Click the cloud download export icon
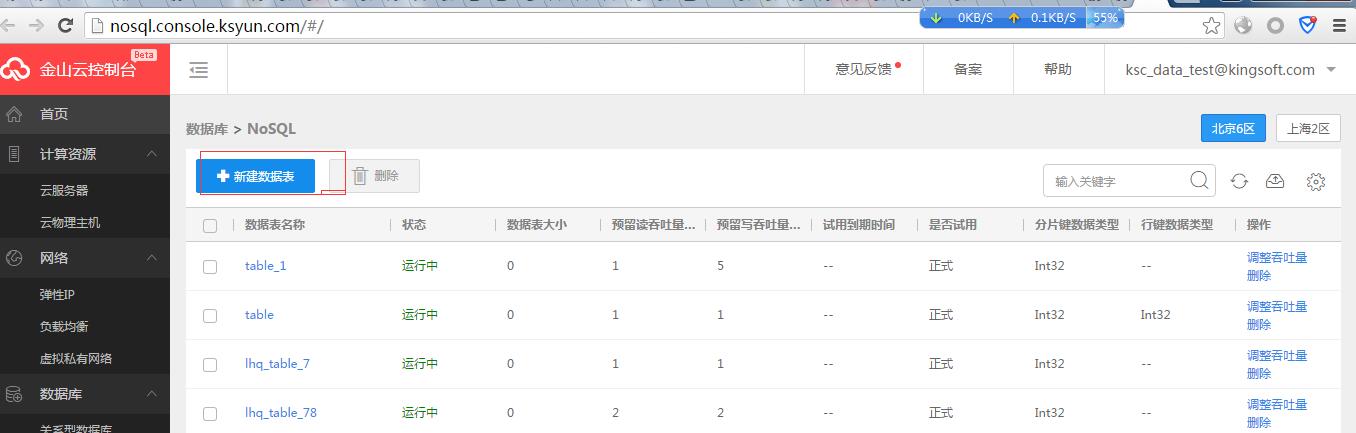Viewport: 1356px width, 433px height. 1275,181
